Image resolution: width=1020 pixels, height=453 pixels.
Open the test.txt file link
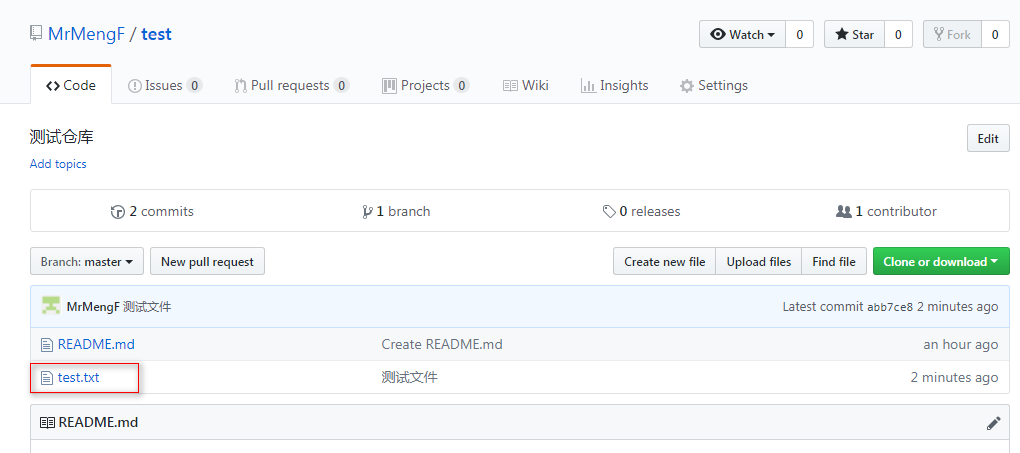[x=78, y=378]
